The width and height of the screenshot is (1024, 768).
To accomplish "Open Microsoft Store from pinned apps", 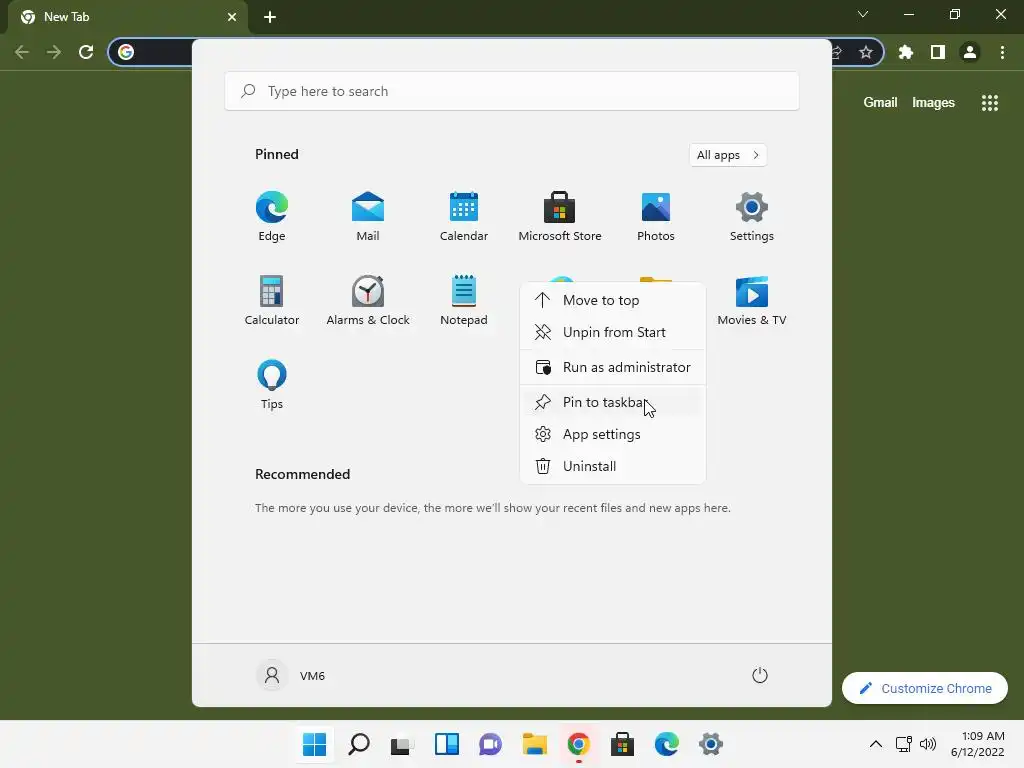I will (x=560, y=217).
